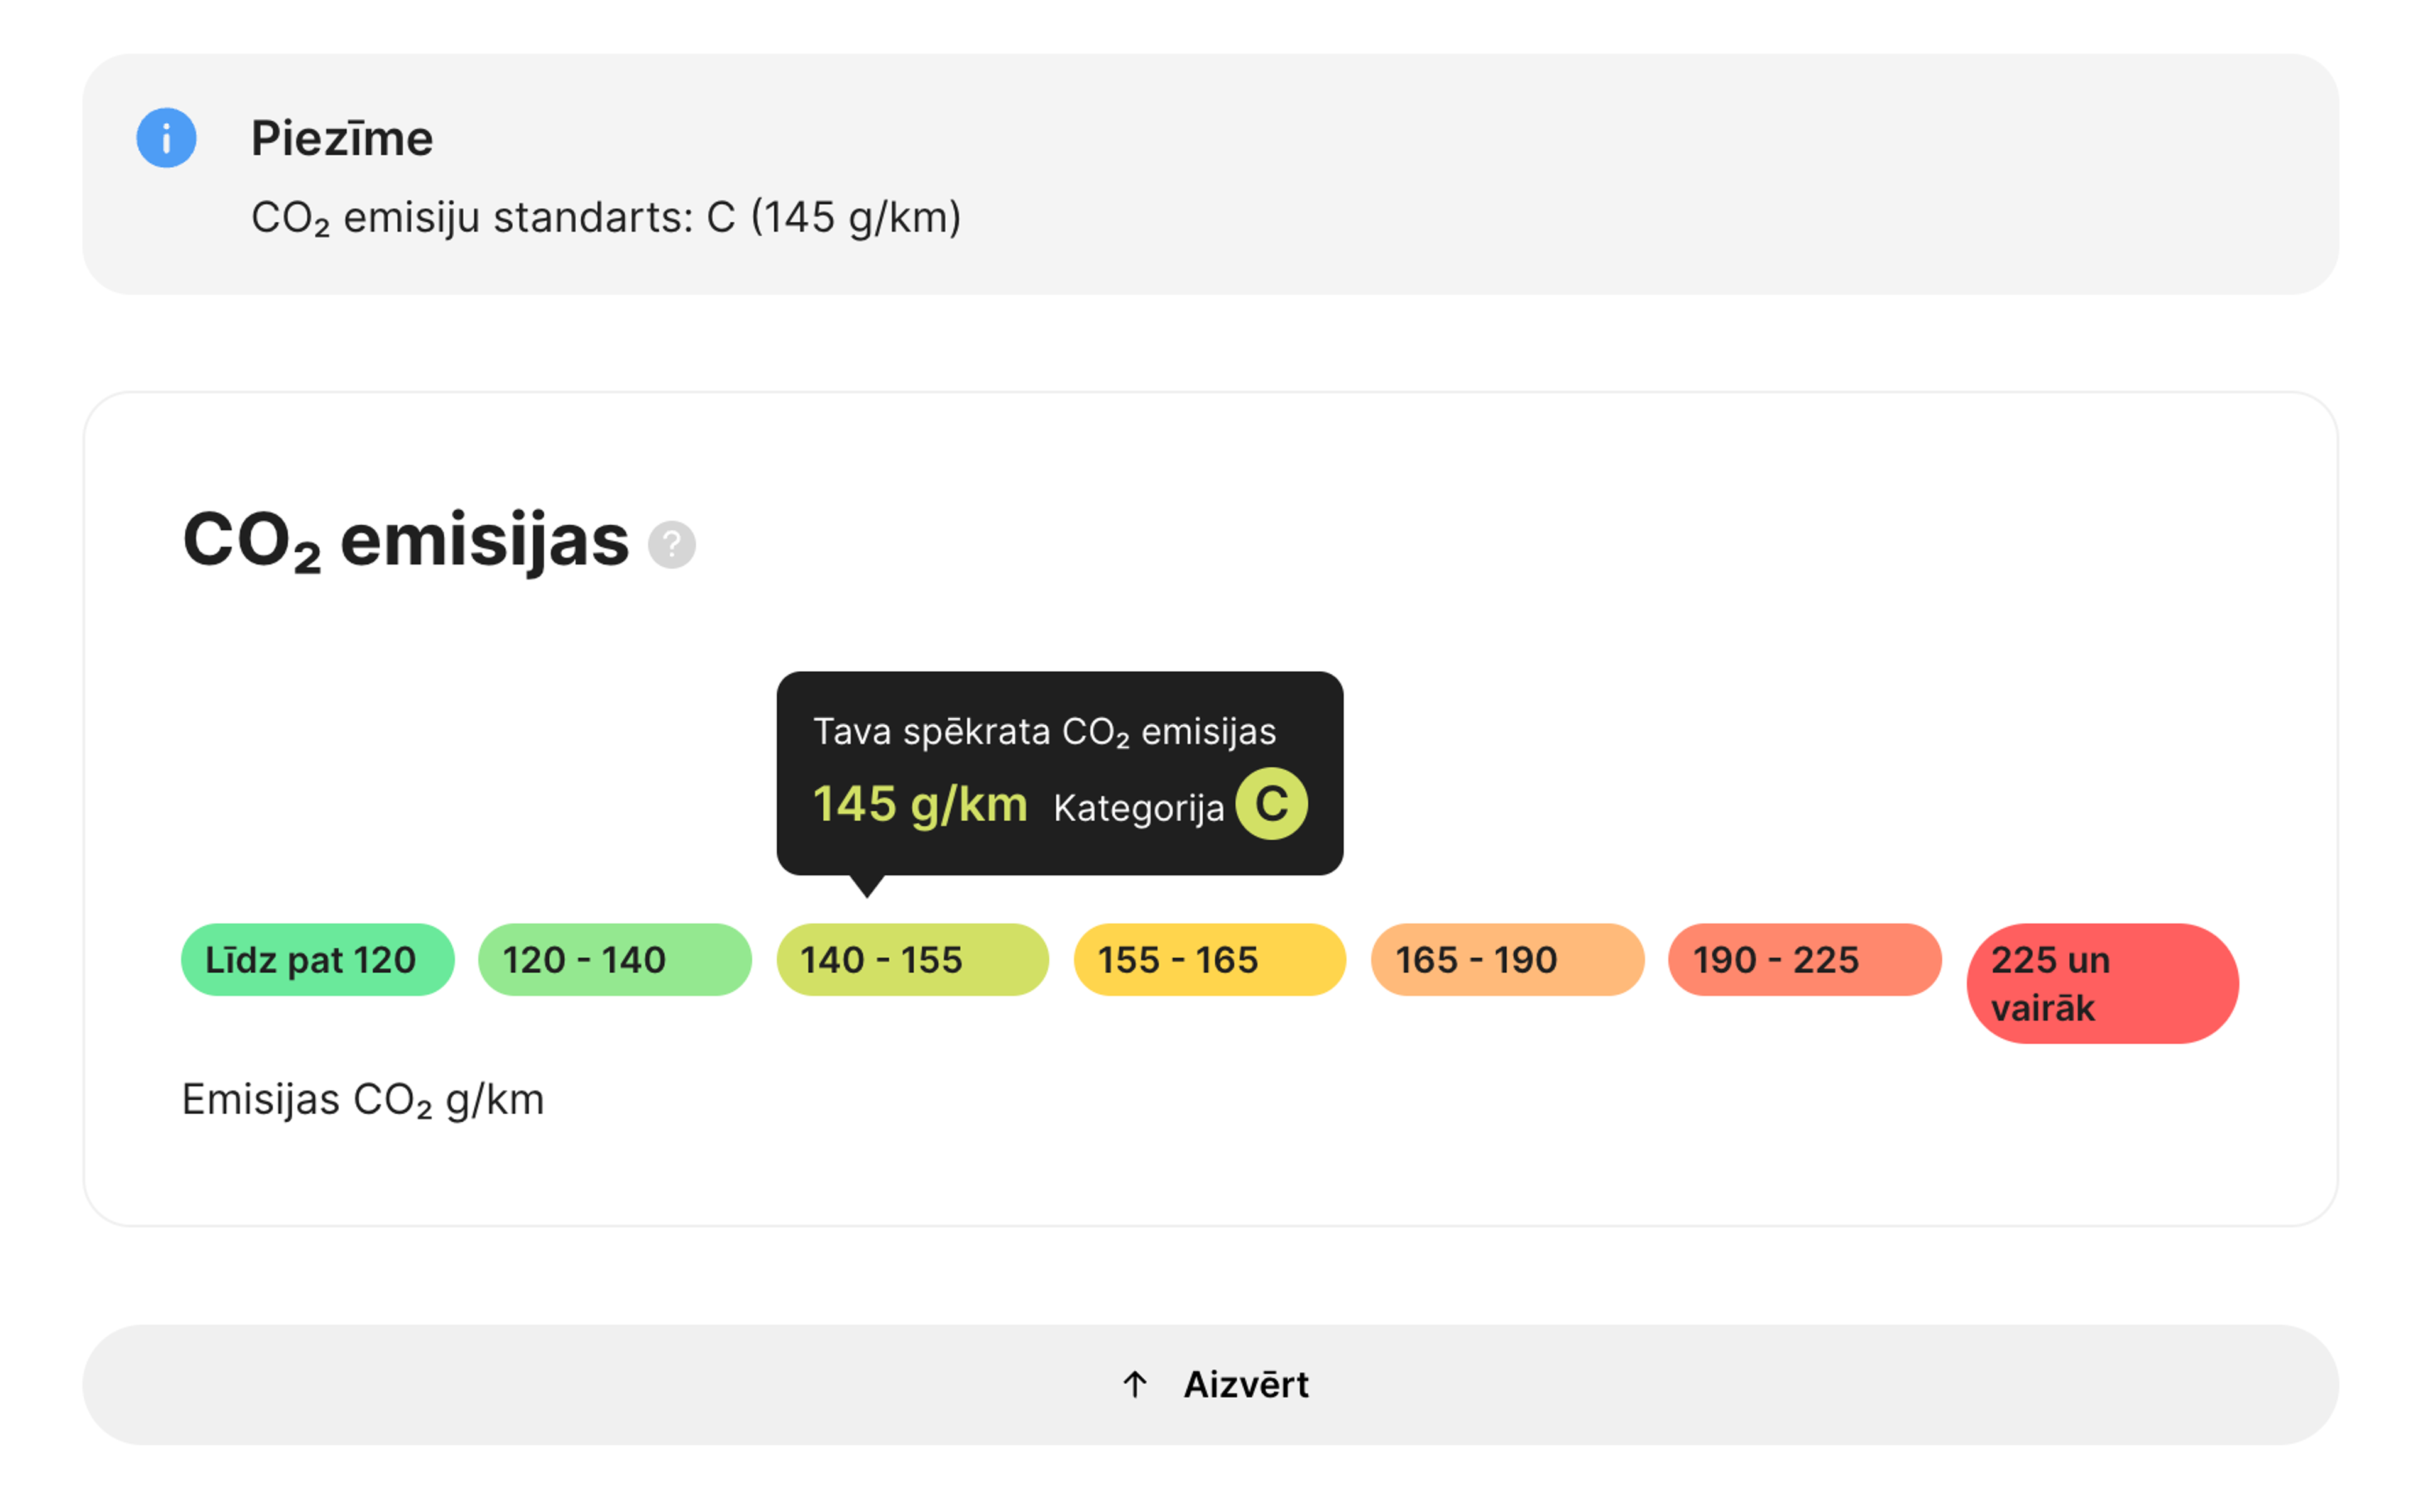Screen dimensions: 2413x1512
Task: Choose the 155 - 165 yellow range pill
Action: (1209, 959)
